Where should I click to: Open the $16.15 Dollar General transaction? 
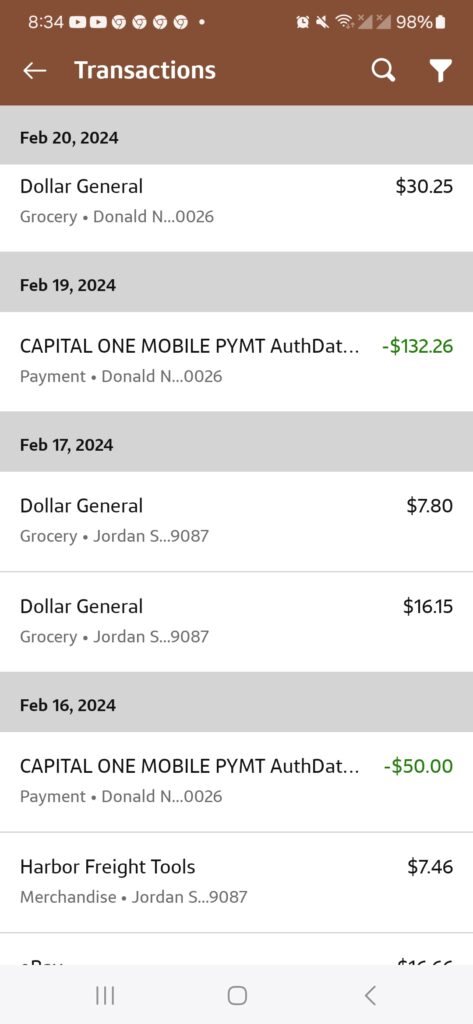236,622
